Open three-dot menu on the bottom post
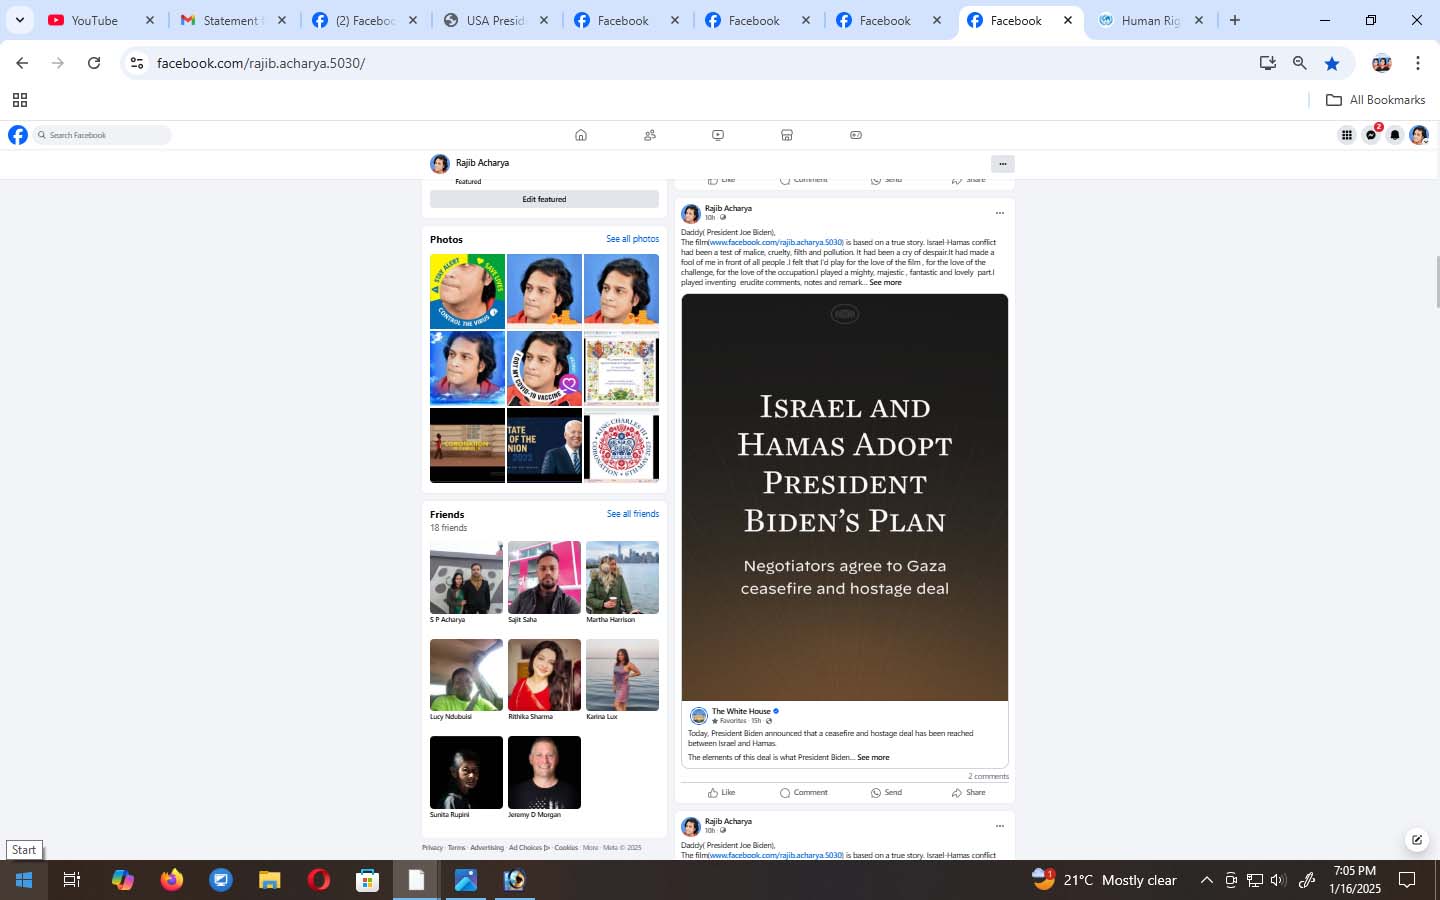Screen dimensions: 1440x900 point(999,826)
